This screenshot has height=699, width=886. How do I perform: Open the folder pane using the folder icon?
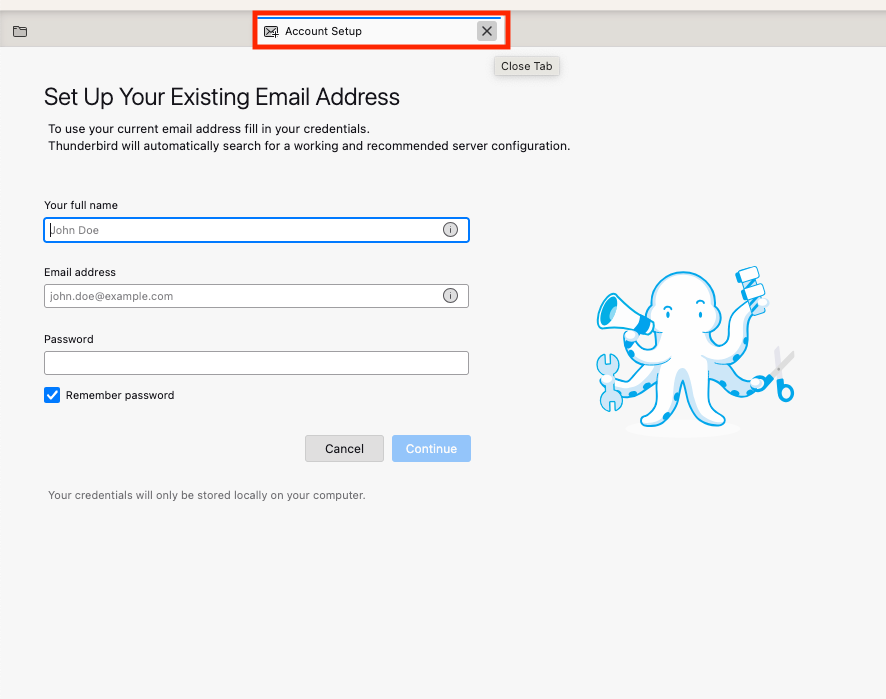tap(19, 31)
